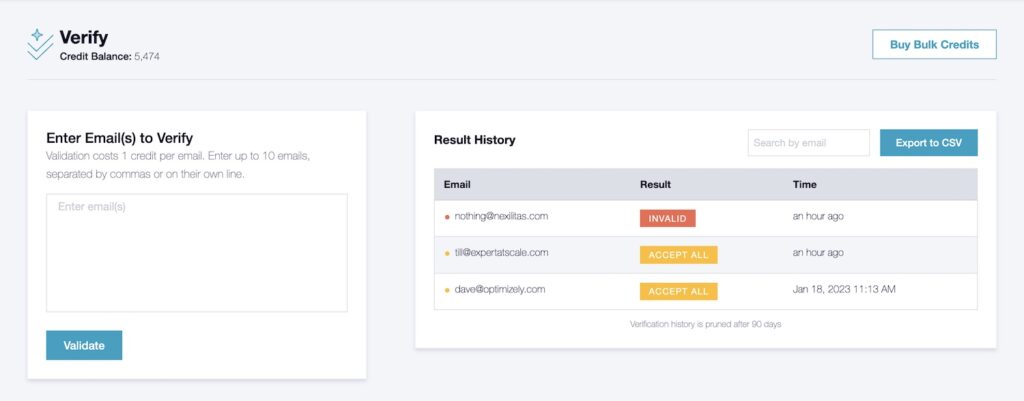Click the yellow status dot for till@expertatscale.com
Viewport: 1024px width, 401px height.
click(447, 253)
